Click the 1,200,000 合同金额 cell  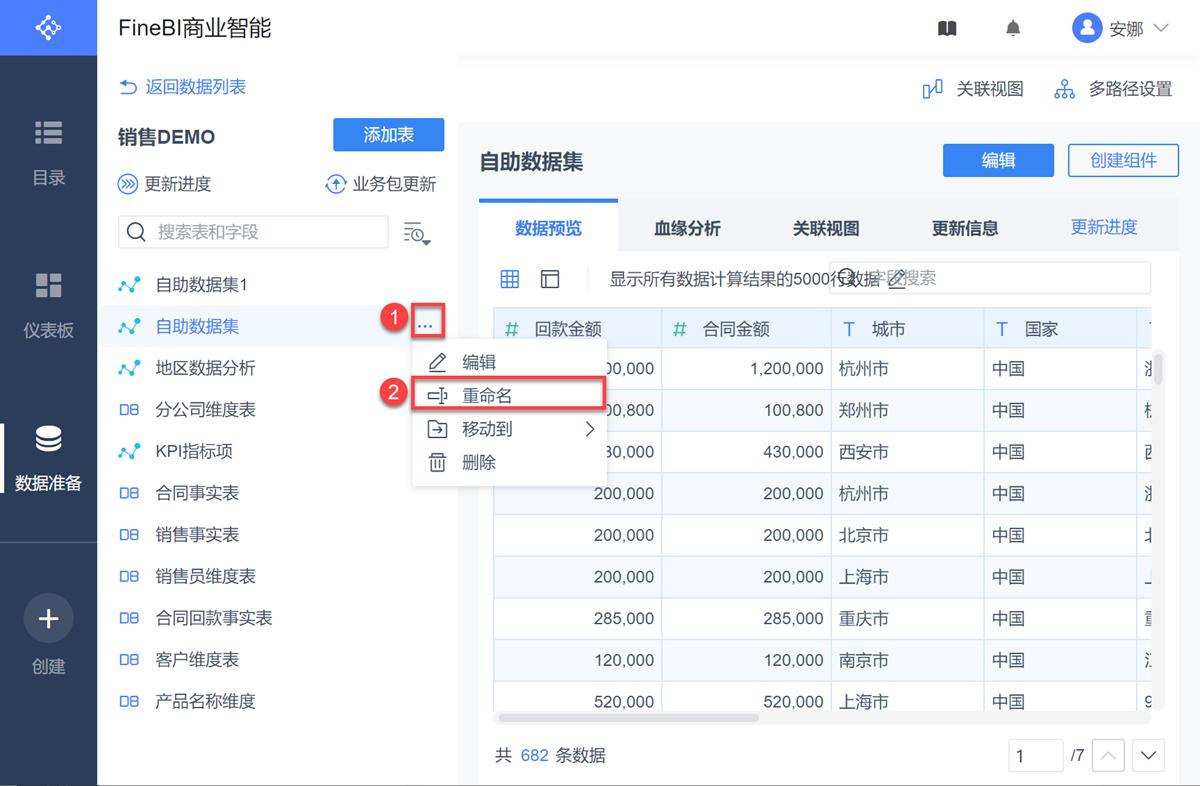coord(746,369)
